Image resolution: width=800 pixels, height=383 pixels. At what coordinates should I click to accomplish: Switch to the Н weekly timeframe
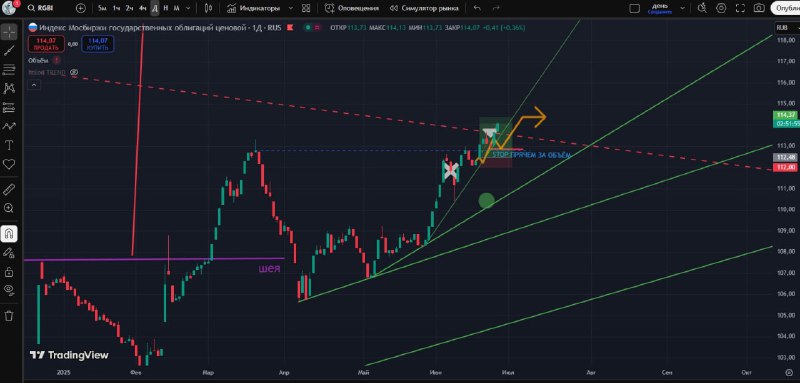165,8
